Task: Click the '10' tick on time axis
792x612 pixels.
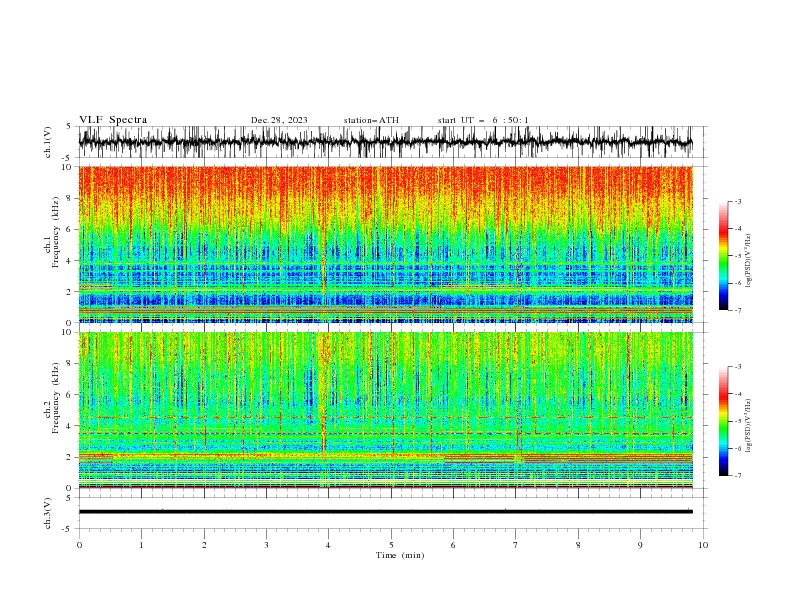Action: 703,545
